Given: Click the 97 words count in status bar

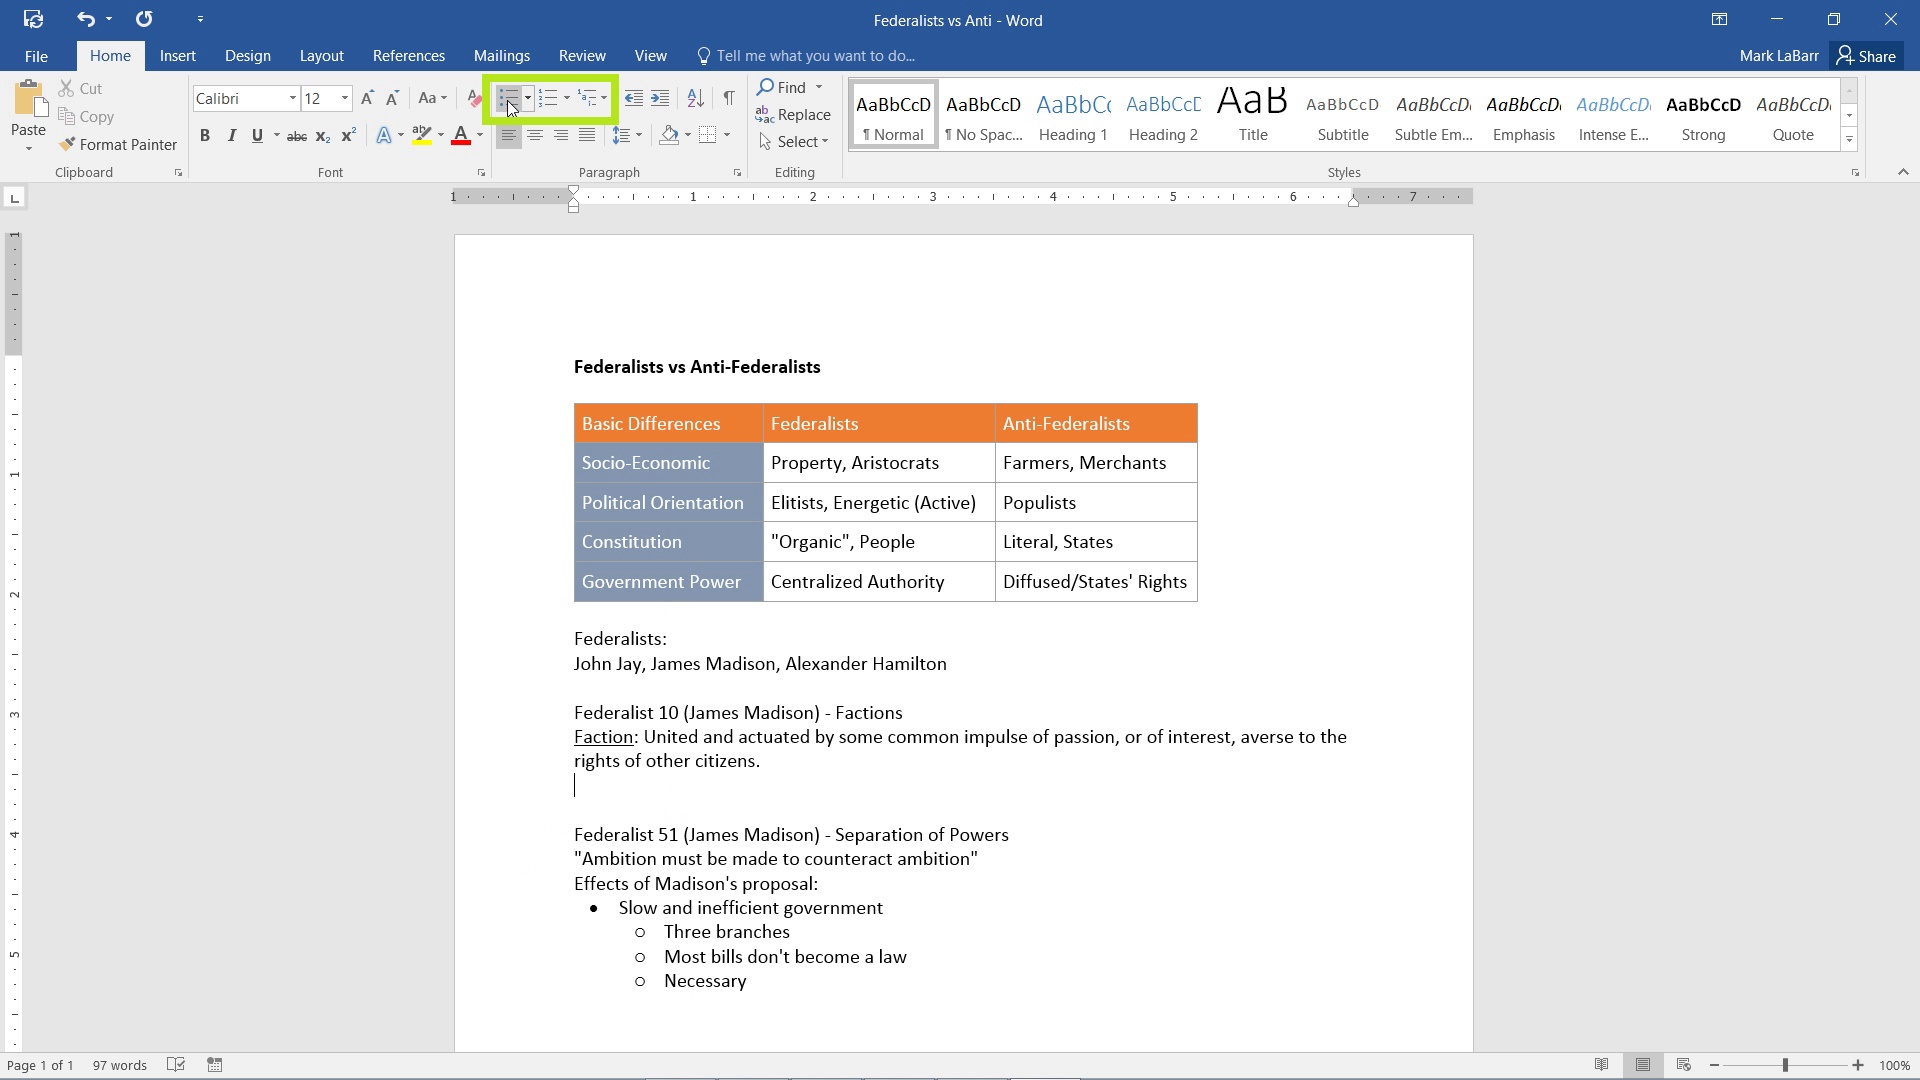Looking at the screenshot, I should click(120, 1065).
